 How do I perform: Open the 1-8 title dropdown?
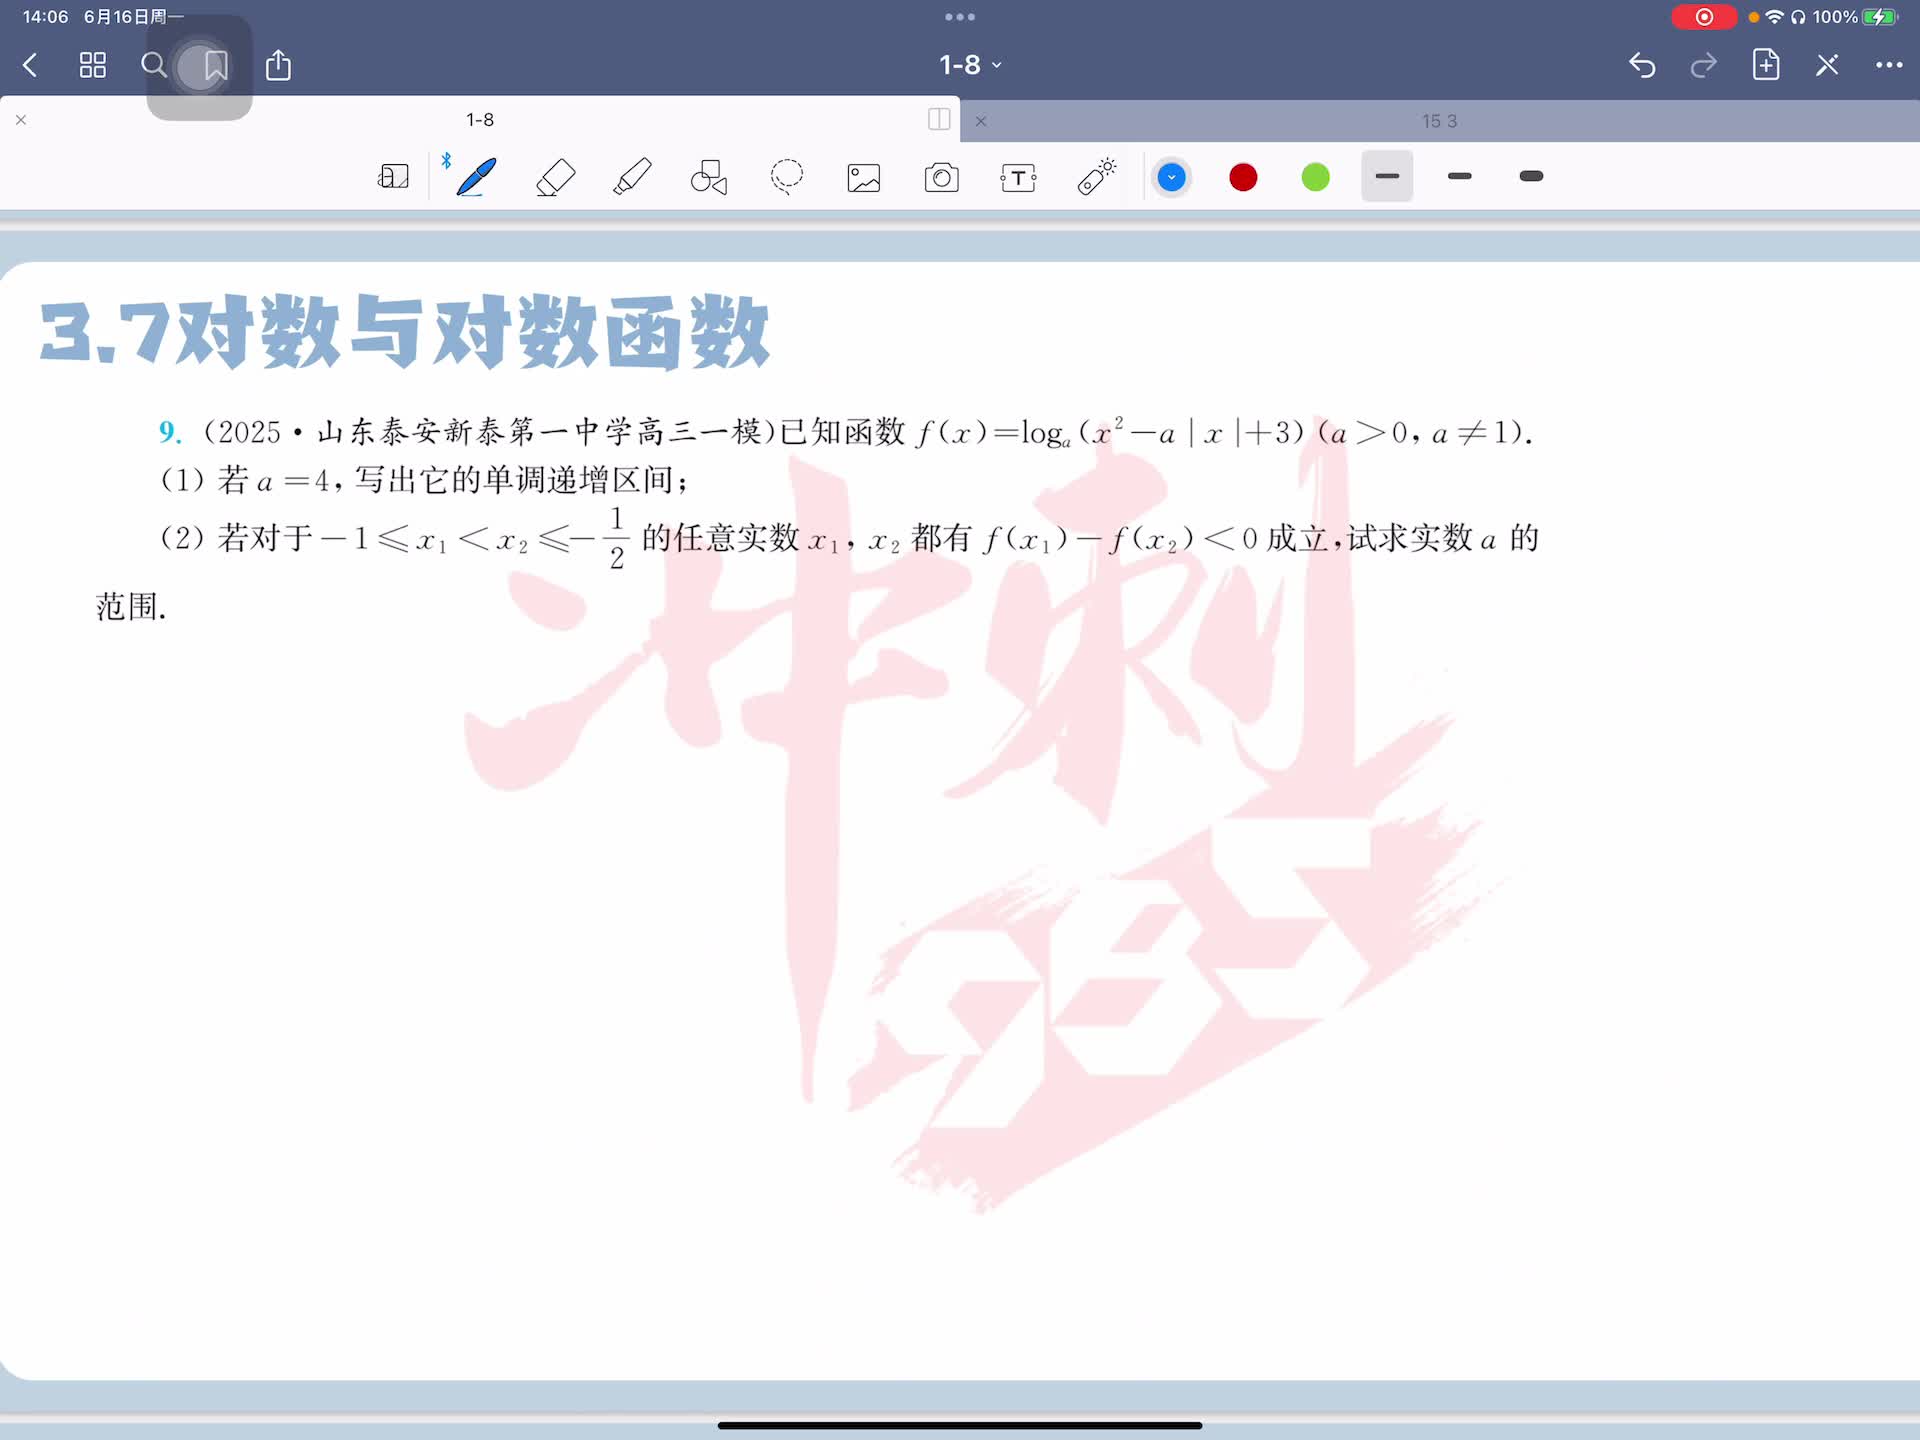coord(969,65)
